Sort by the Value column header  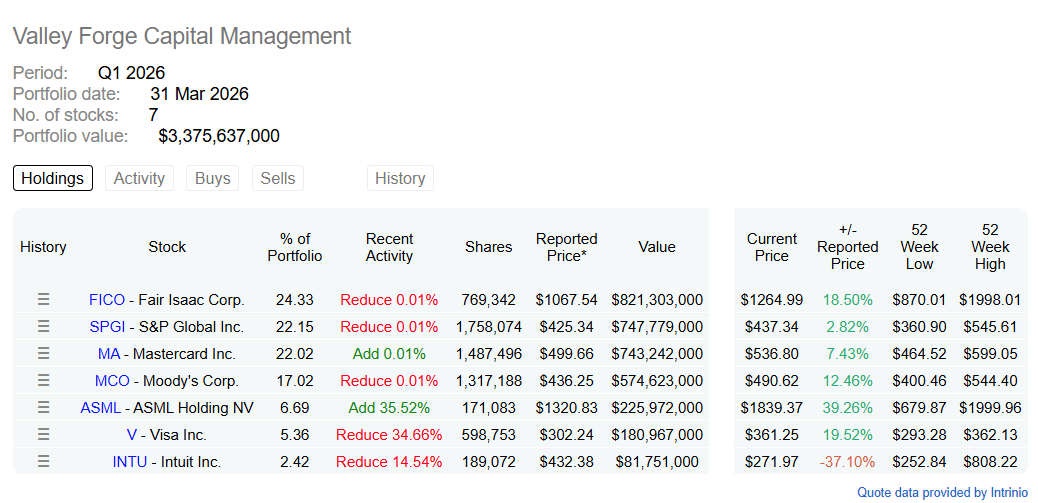click(x=657, y=247)
